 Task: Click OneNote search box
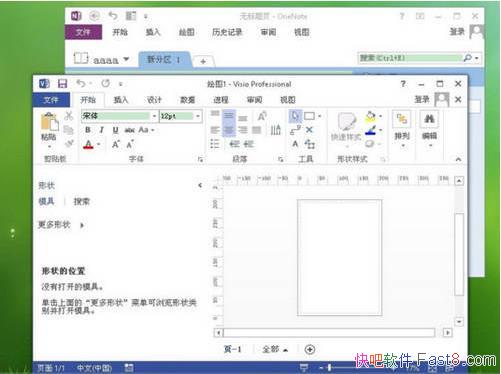click(x=411, y=58)
